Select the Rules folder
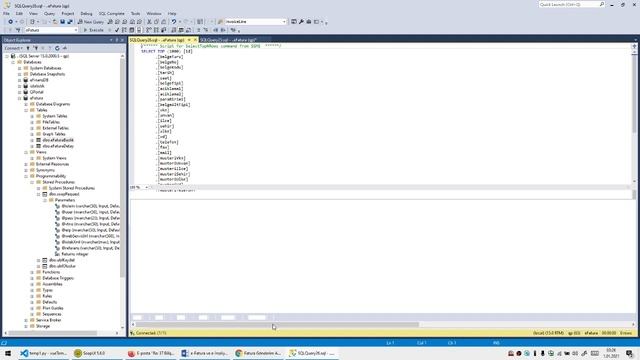640x360 pixels. pyautogui.click(x=47, y=296)
